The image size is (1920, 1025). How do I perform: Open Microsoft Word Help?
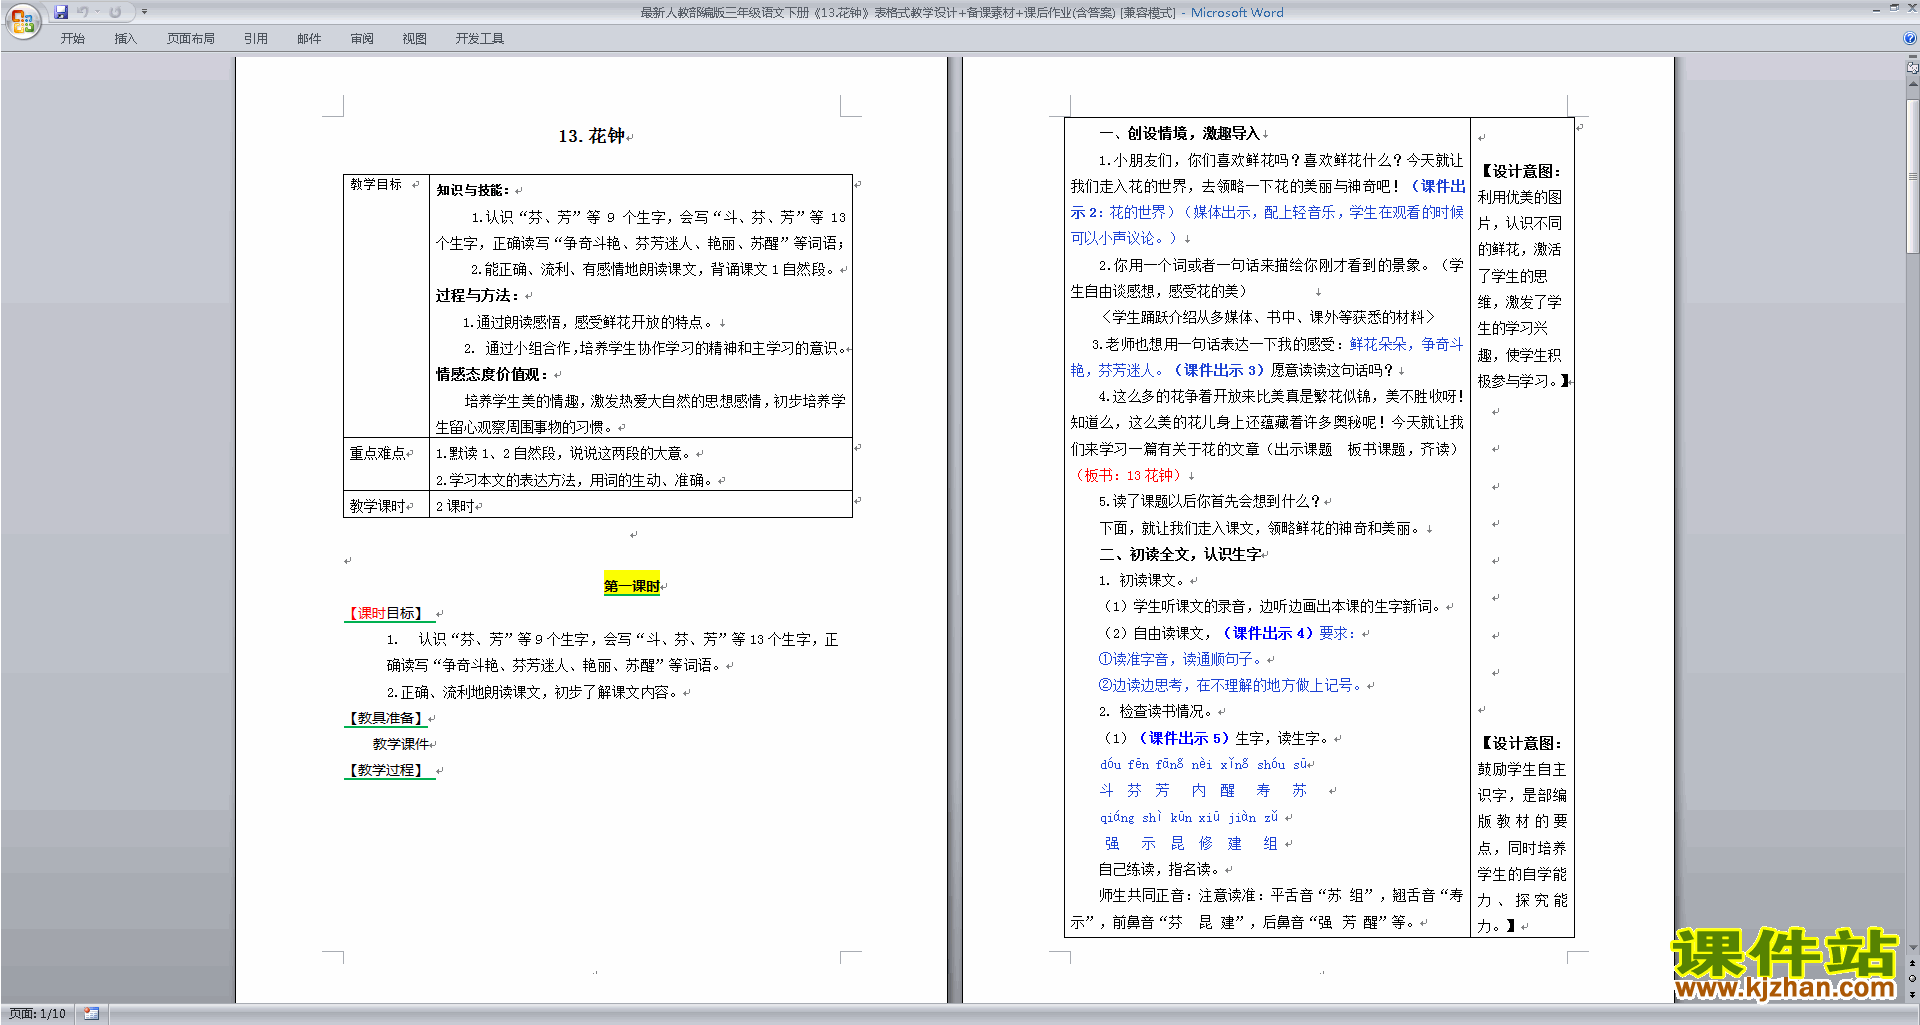1909,39
